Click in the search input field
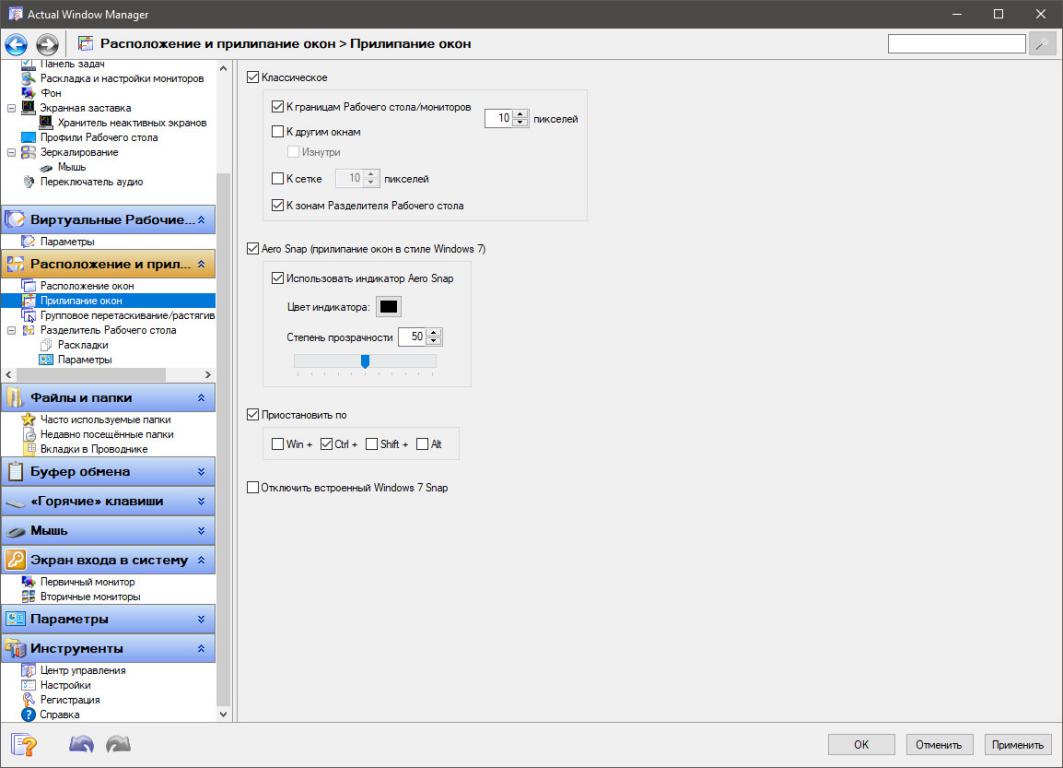The width and height of the screenshot is (1063, 768). pos(955,44)
